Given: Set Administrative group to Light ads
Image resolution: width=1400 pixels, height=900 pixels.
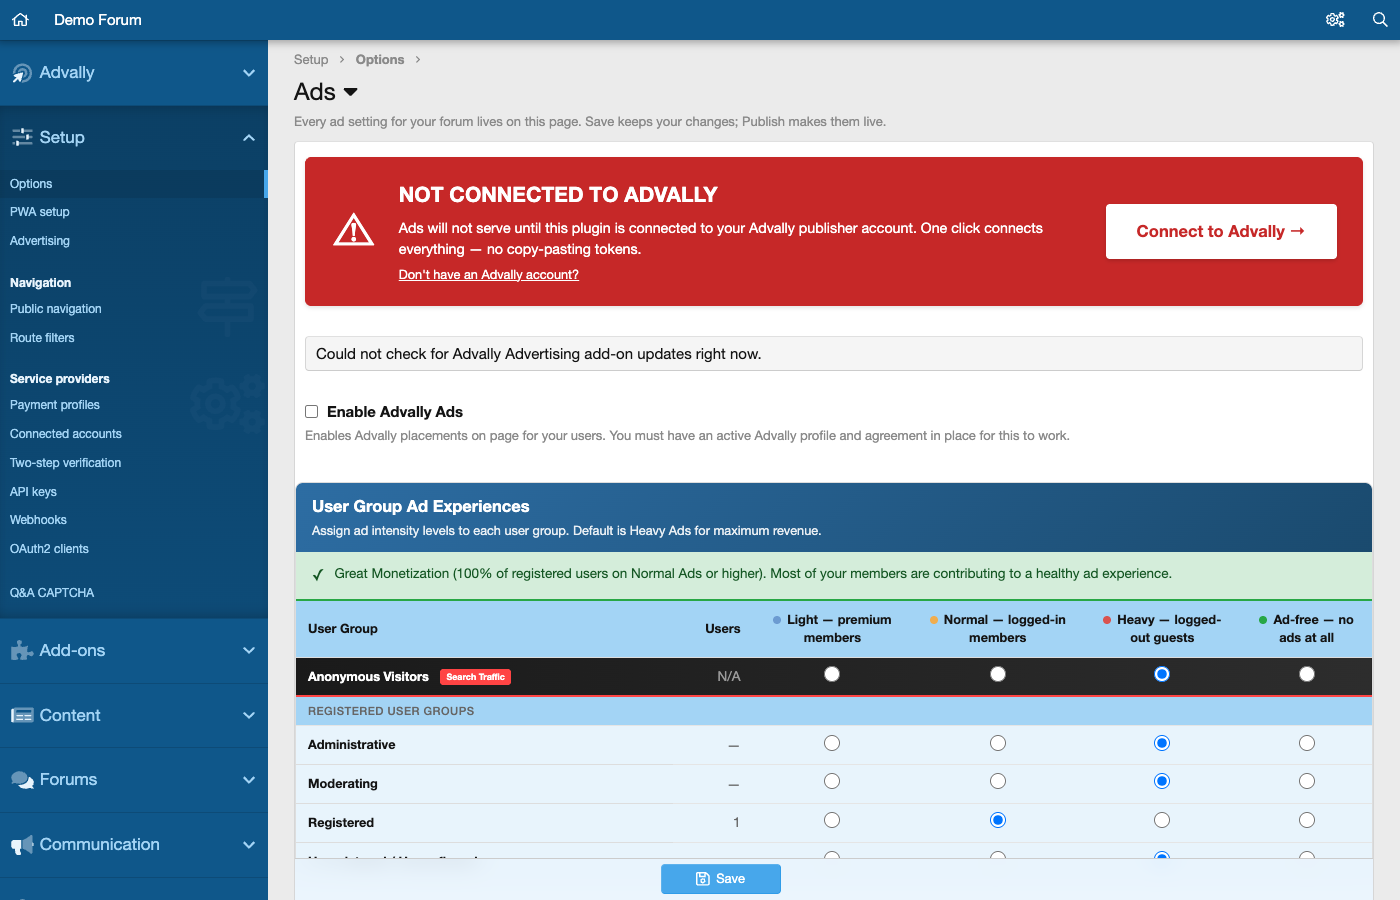Looking at the screenshot, I should pyautogui.click(x=832, y=743).
